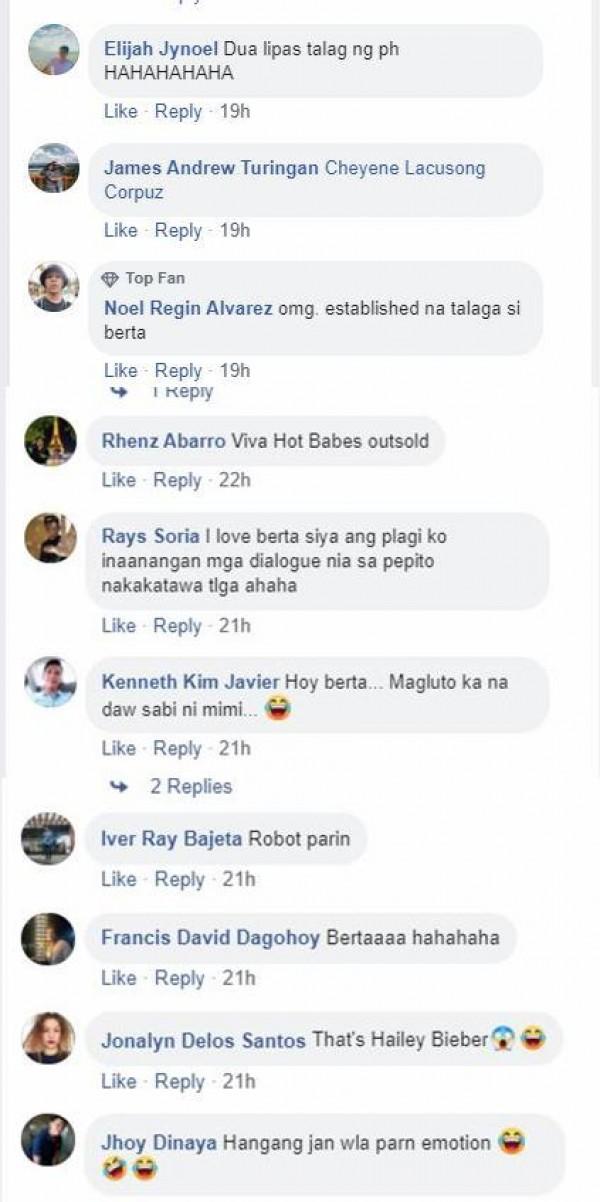The image size is (600, 1202).
Task: Click the reply arrow icon beside 2 Replies
Action: pyautogui.click(x=119, y=787)
